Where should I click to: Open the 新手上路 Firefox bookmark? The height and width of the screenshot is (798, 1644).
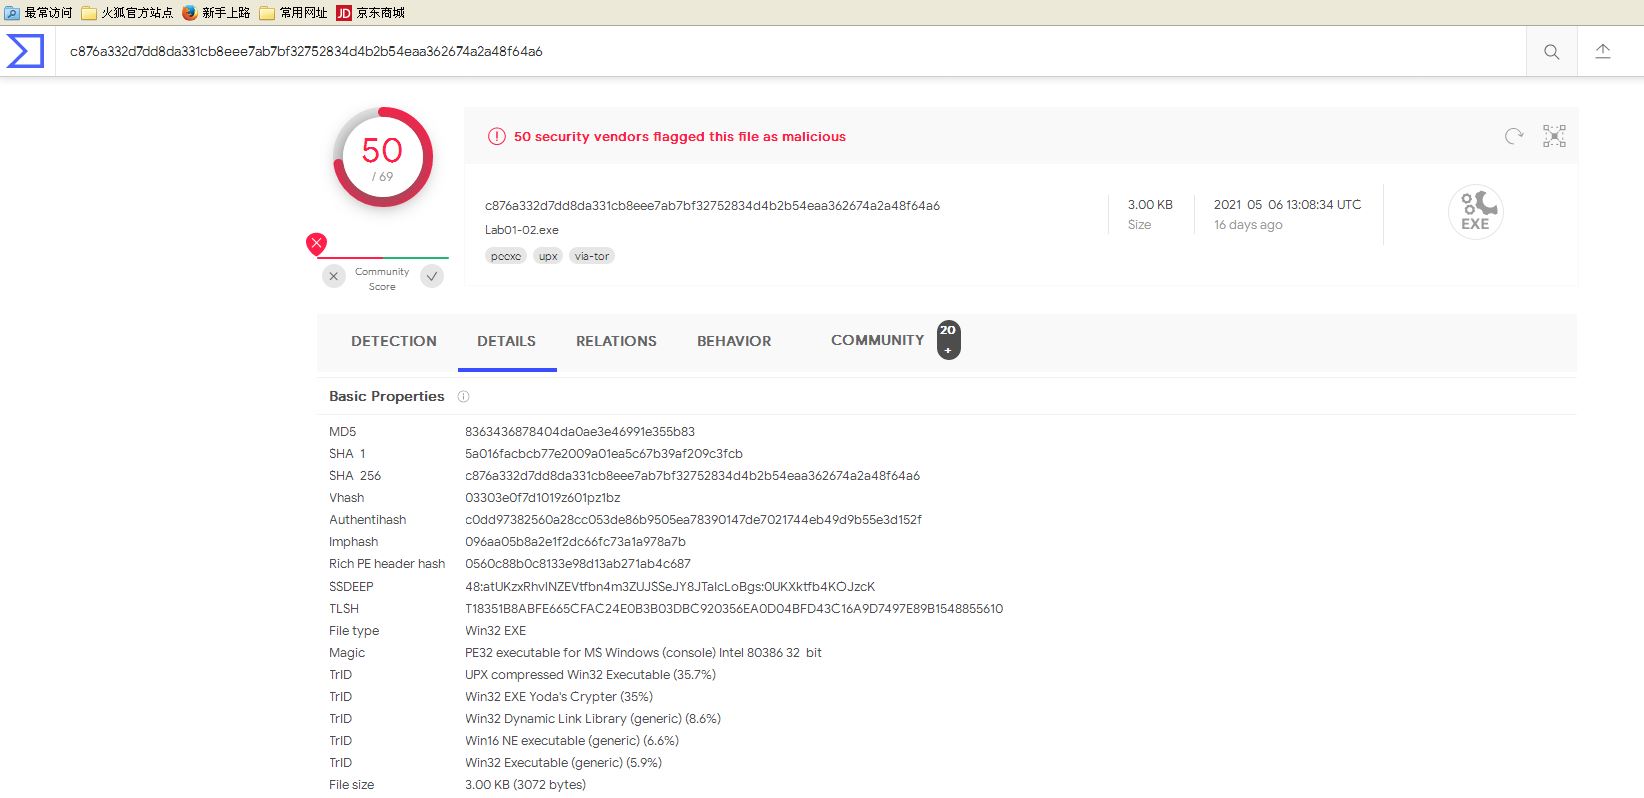(216, 13)
